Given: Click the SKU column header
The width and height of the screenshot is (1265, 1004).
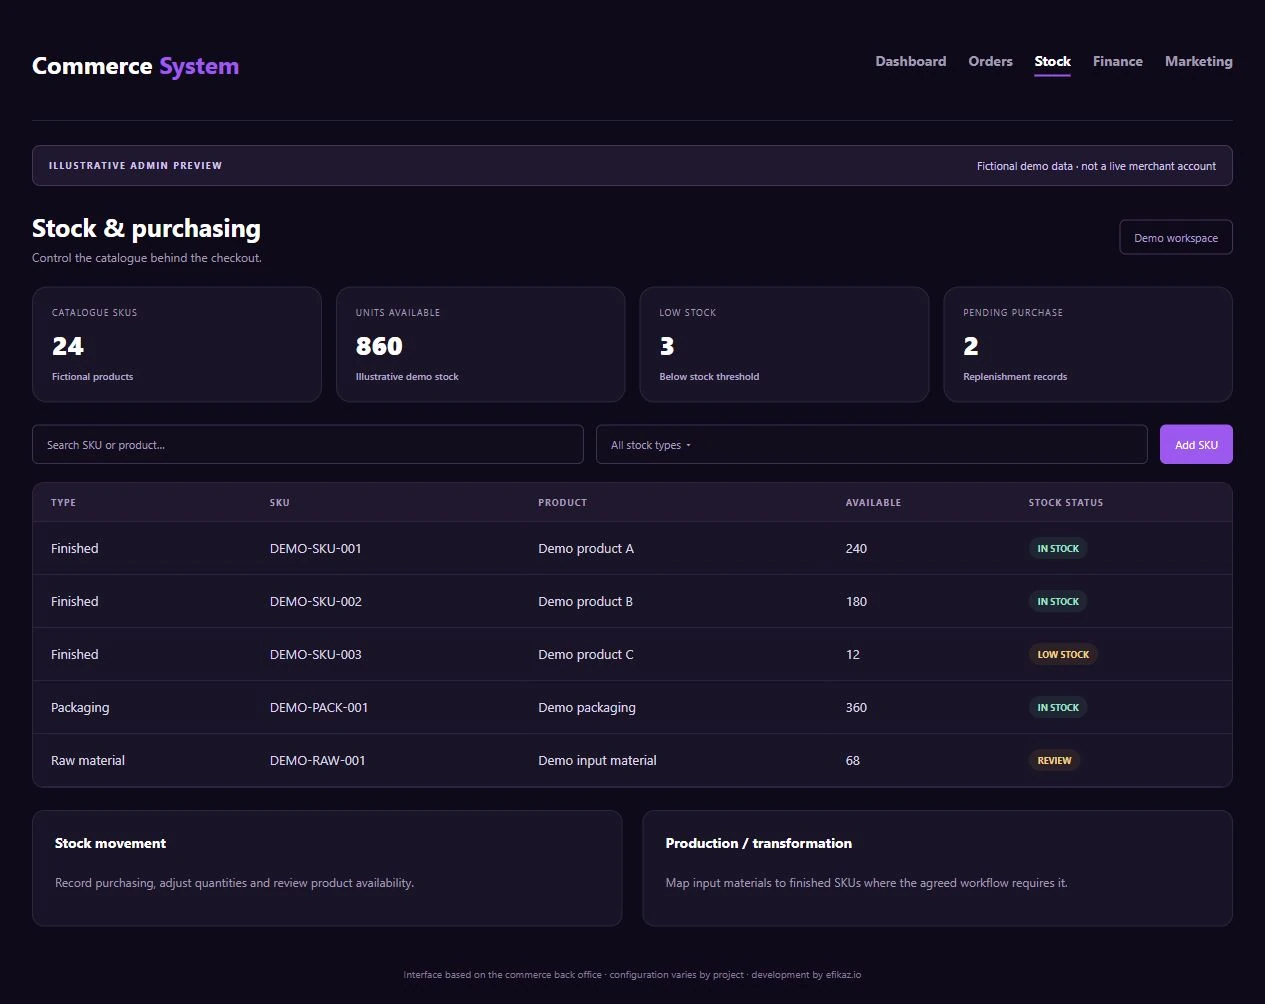Looking at the screenshot, I should click(280, 502).
